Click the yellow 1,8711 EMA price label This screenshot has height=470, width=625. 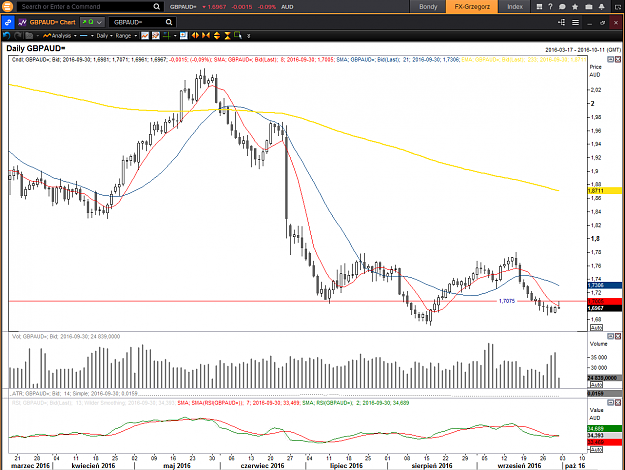point(604,191)
